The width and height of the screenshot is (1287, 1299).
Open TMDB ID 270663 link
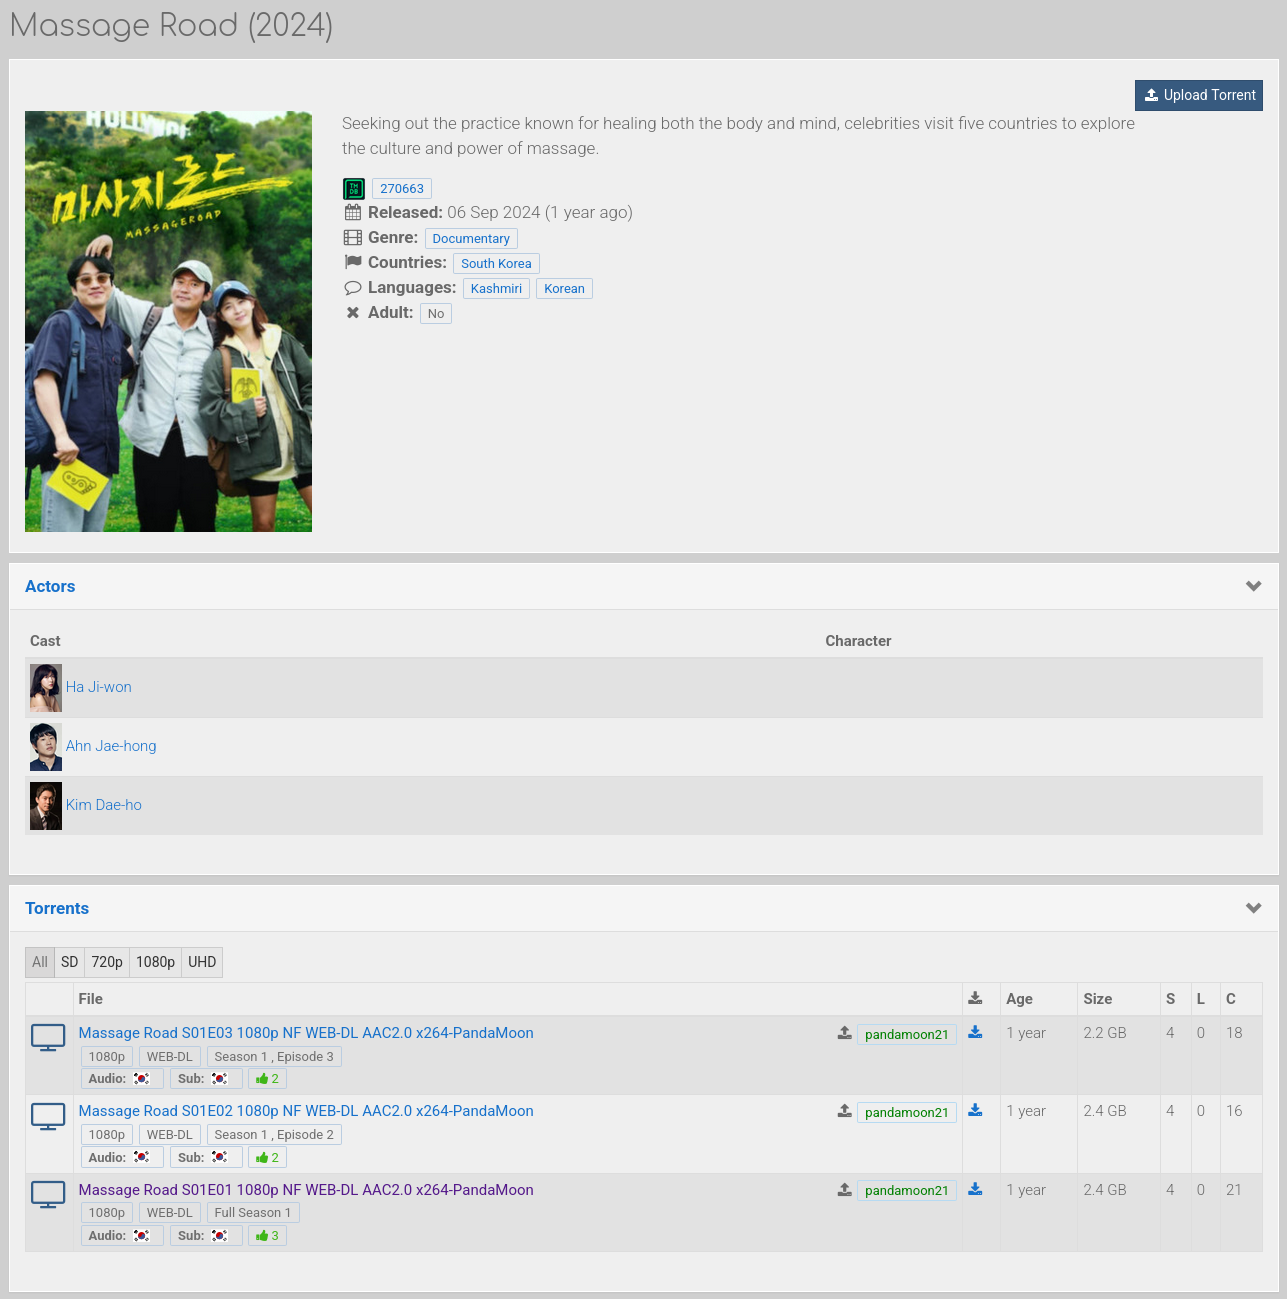point(402,188)
